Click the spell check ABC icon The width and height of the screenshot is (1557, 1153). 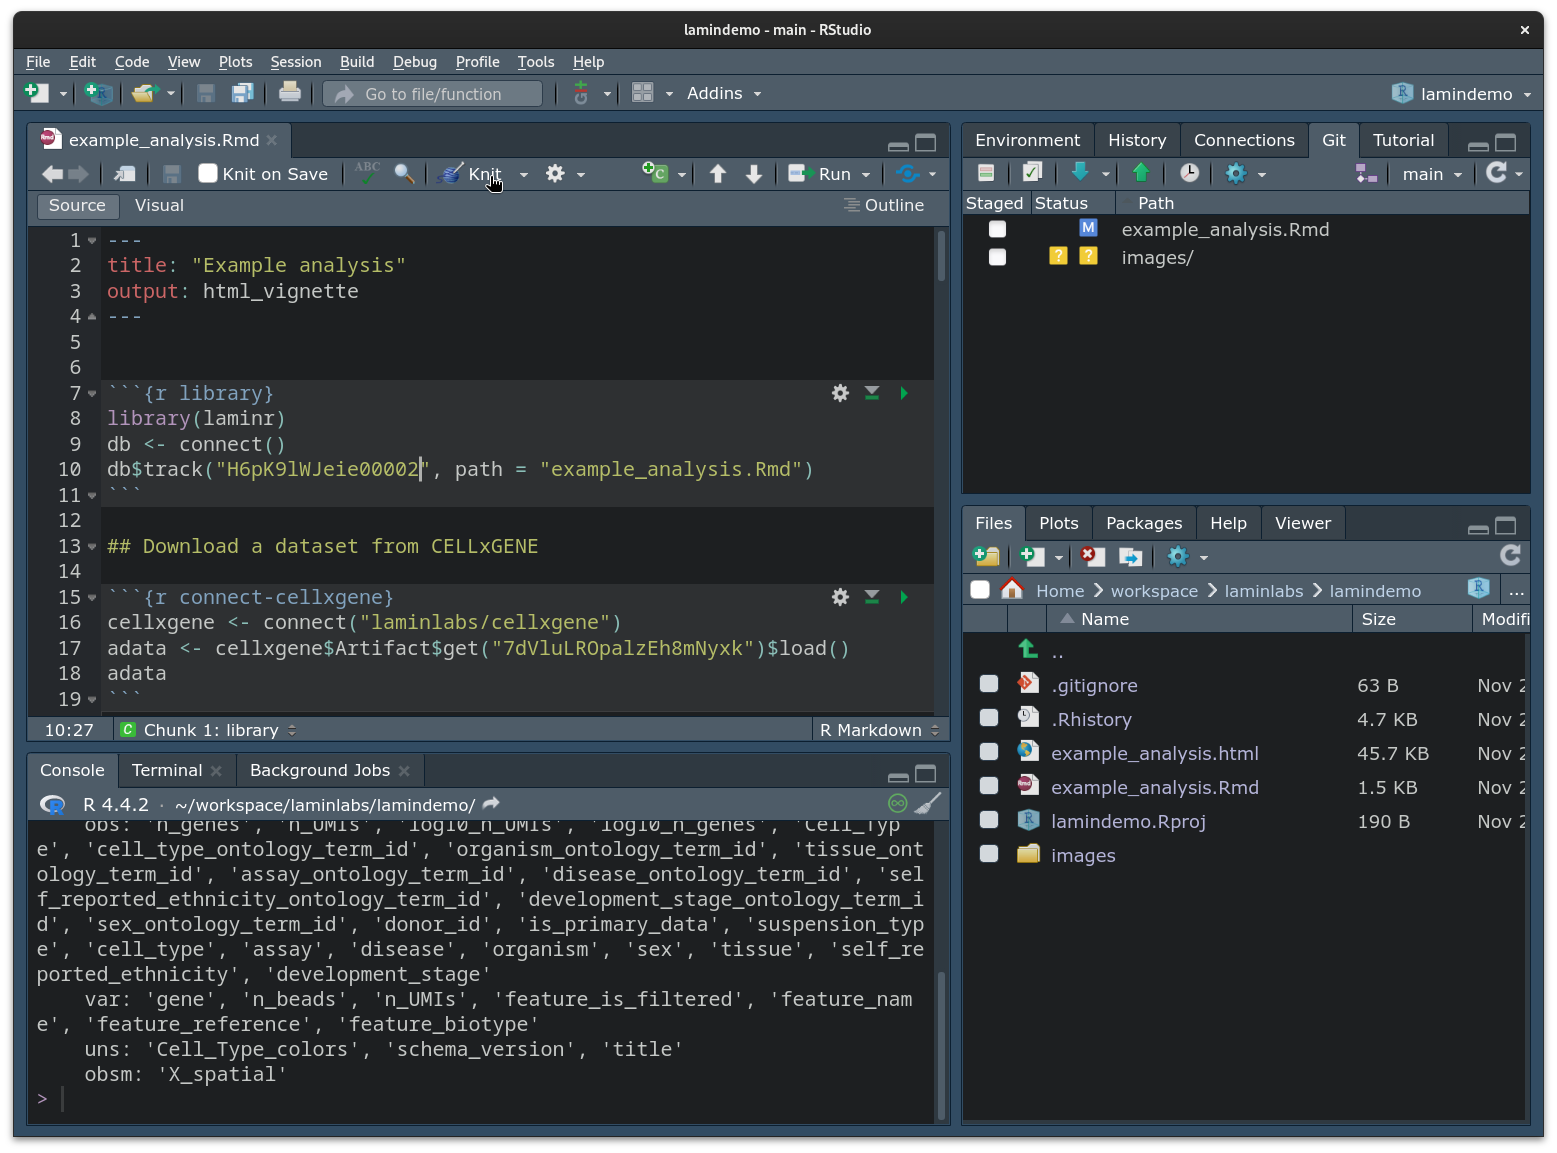[x=367, y=173]
